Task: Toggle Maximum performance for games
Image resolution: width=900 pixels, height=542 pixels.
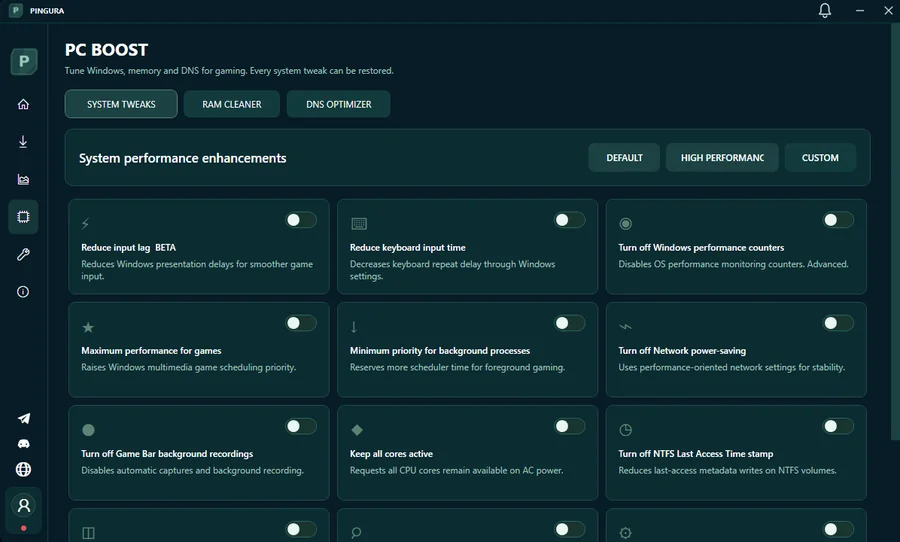Action: pos(301,323)
